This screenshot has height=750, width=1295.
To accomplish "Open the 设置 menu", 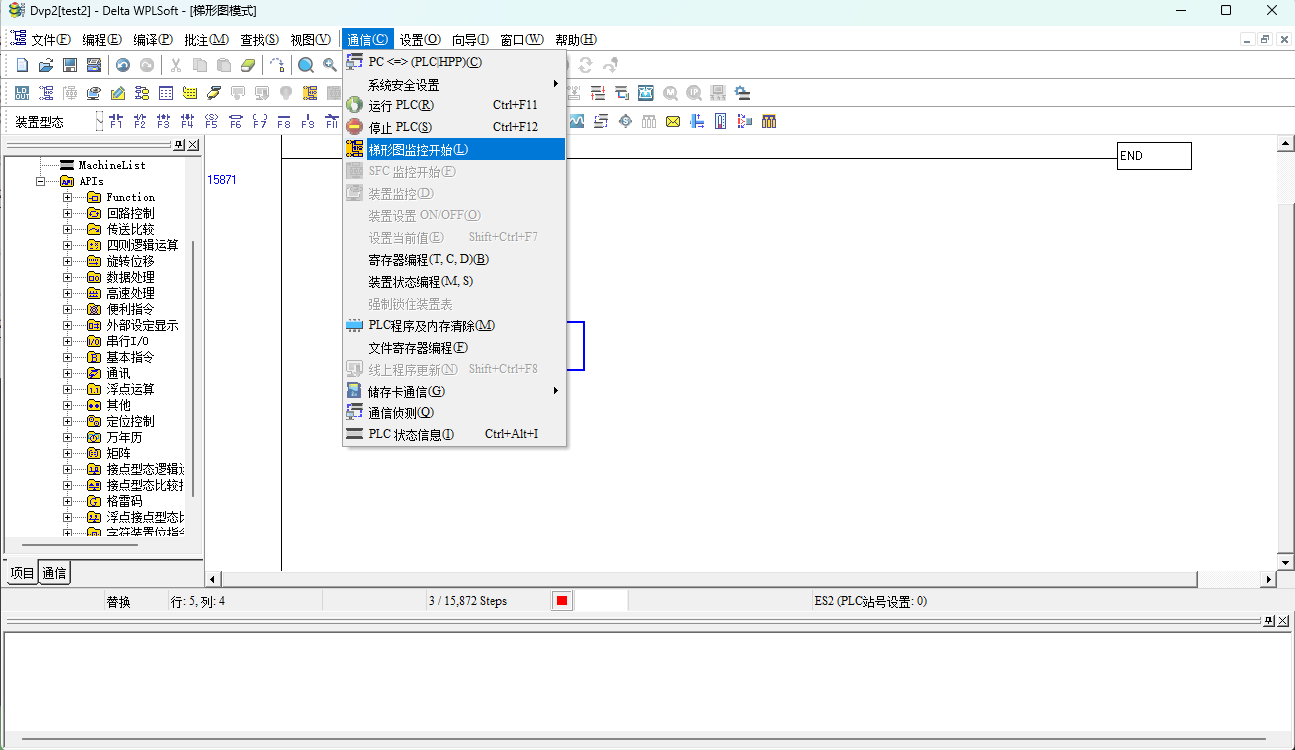I will [x=420, y=40].
